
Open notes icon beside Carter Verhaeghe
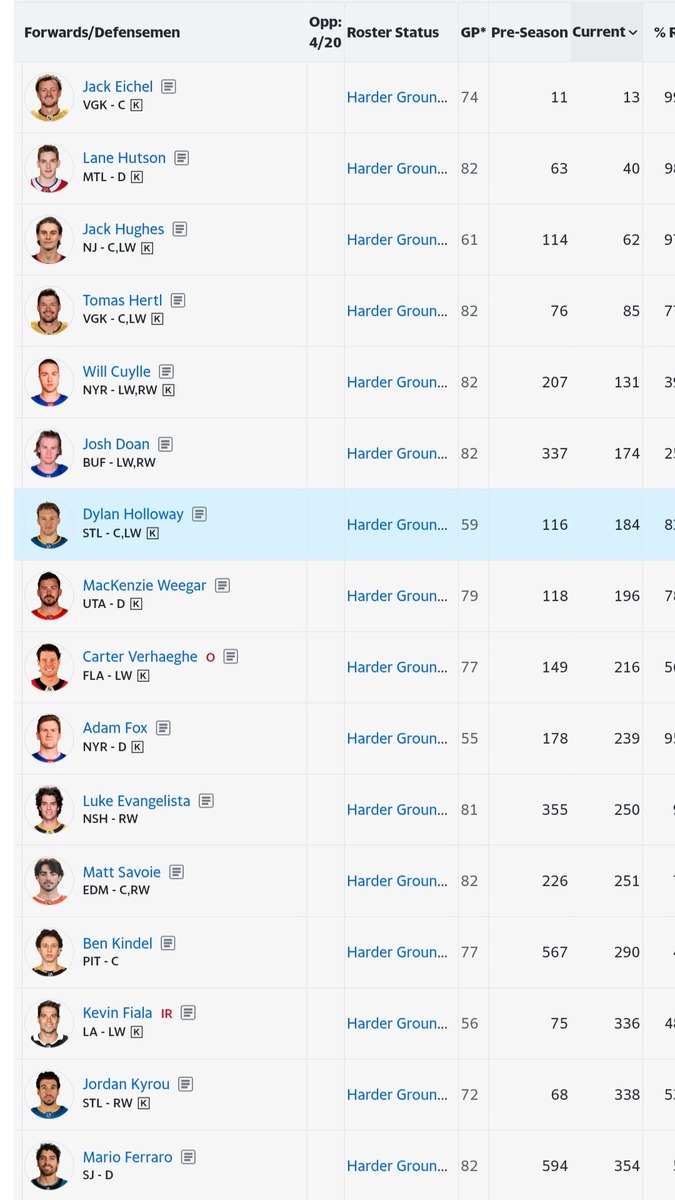coord(230,657)
